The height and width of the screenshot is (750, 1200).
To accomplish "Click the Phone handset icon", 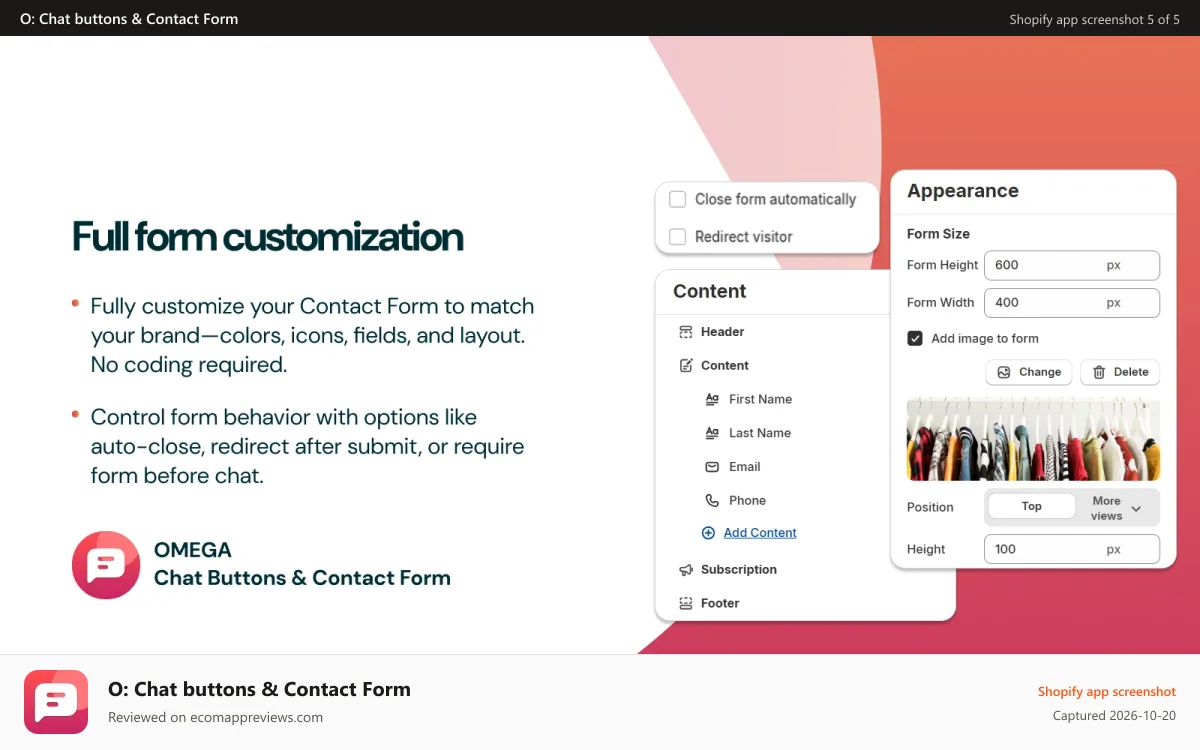I will pyautogui.click(x=712, y=501).
